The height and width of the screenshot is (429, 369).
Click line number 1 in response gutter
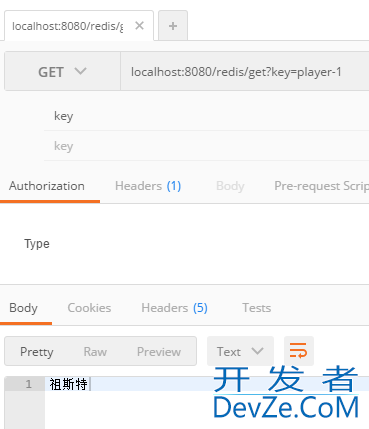(29, 384)
